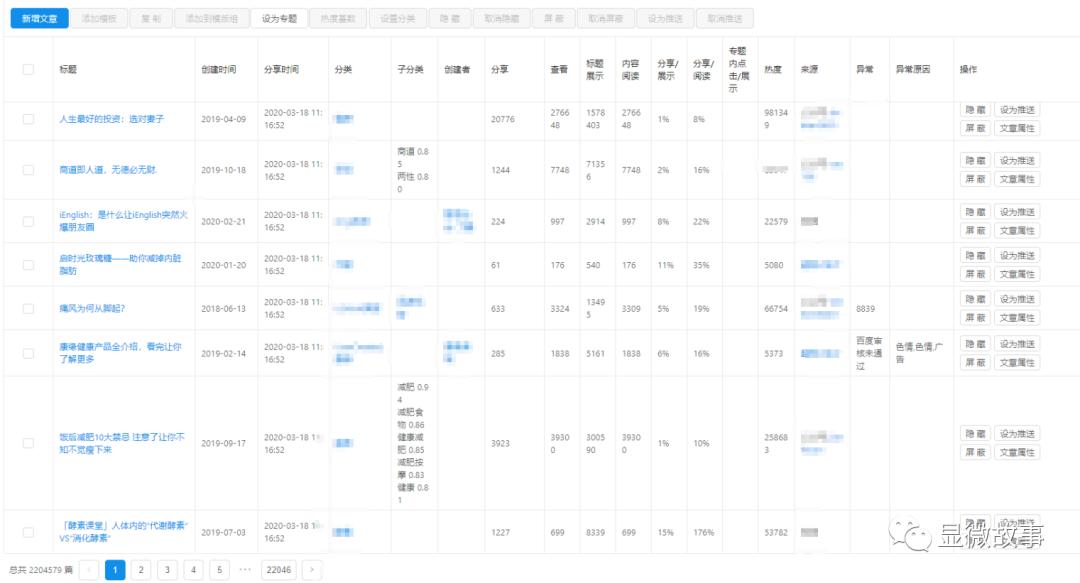Click the 热度基数 toolbar button
The width and height of the screenshot is (1080, 583).
point(338,19)
